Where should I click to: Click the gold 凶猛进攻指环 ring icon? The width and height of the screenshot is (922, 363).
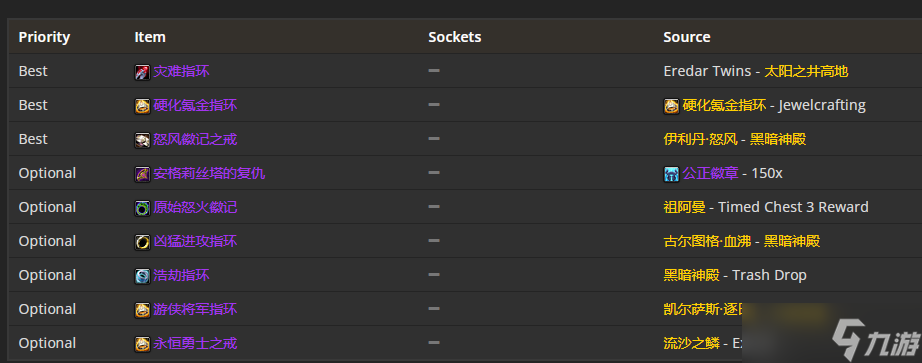pos(142,242)
